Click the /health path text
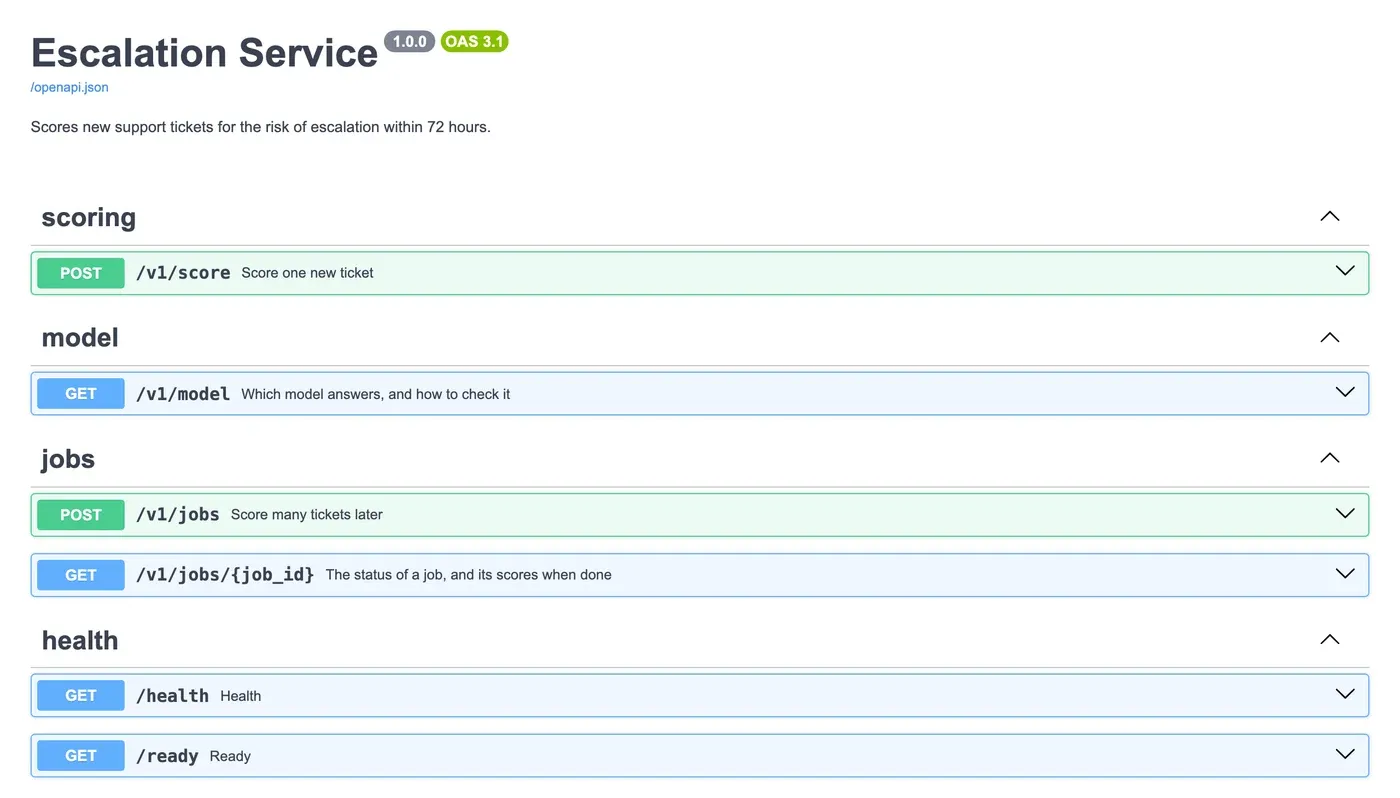 172,696
